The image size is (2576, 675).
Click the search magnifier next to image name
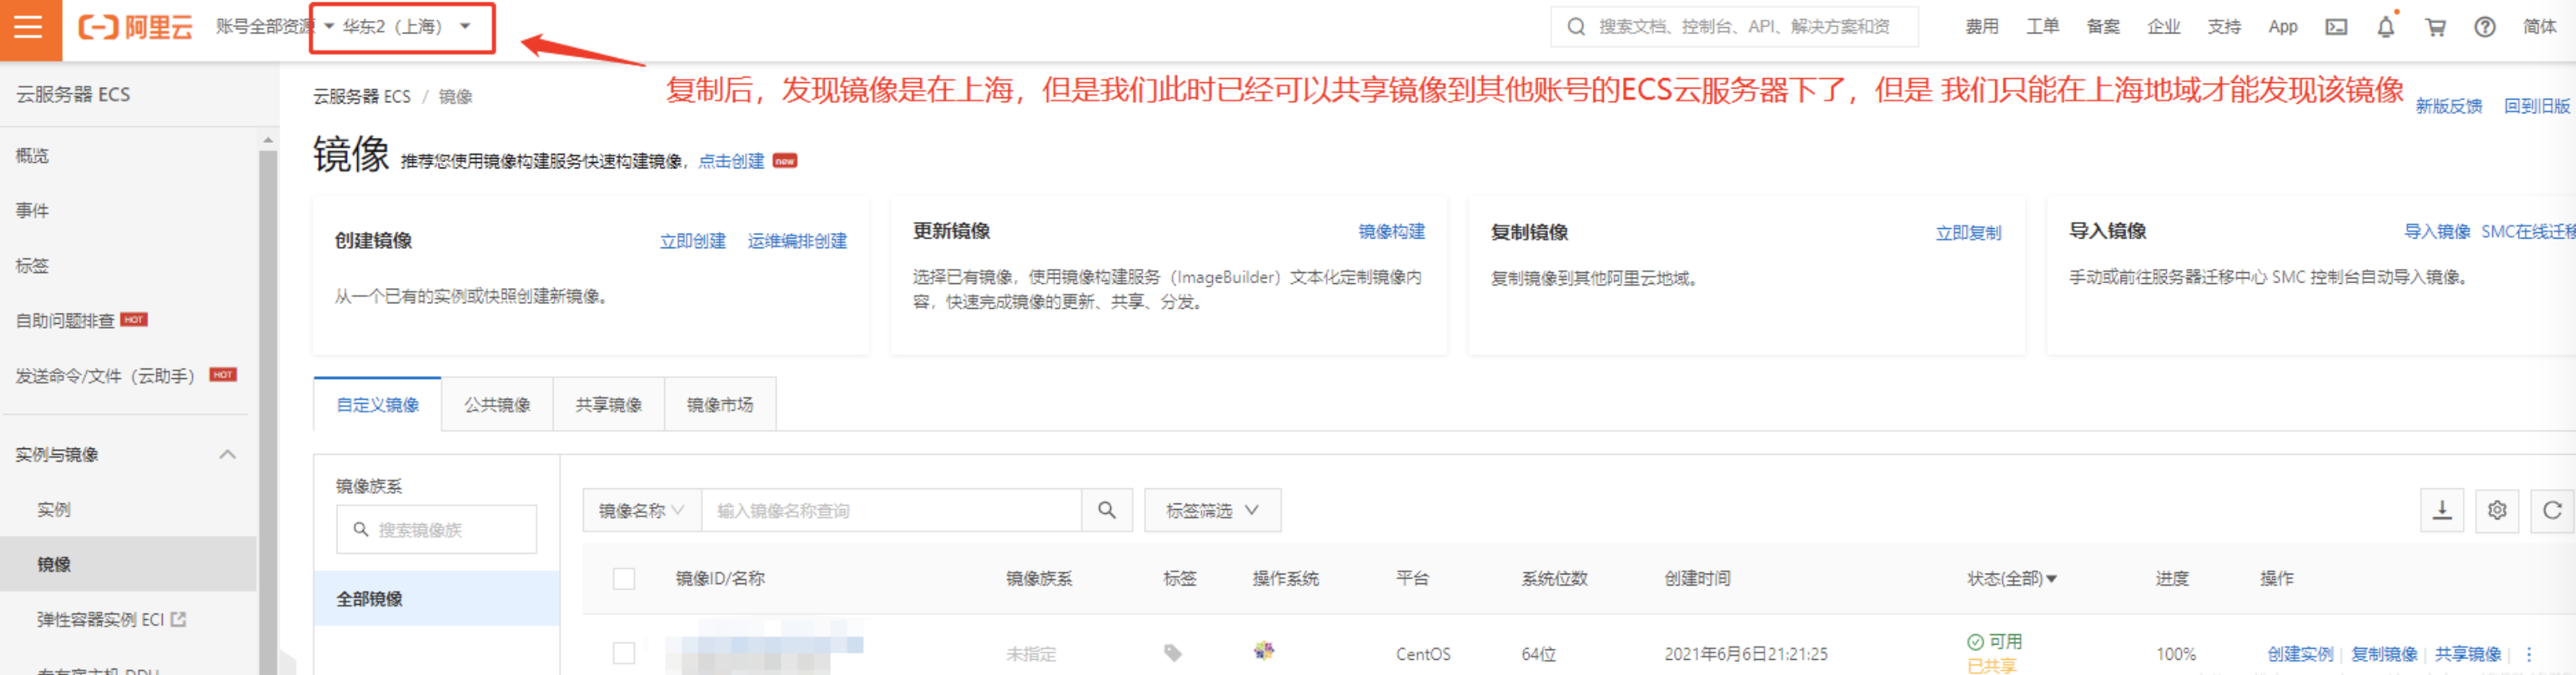(1107, 510)
